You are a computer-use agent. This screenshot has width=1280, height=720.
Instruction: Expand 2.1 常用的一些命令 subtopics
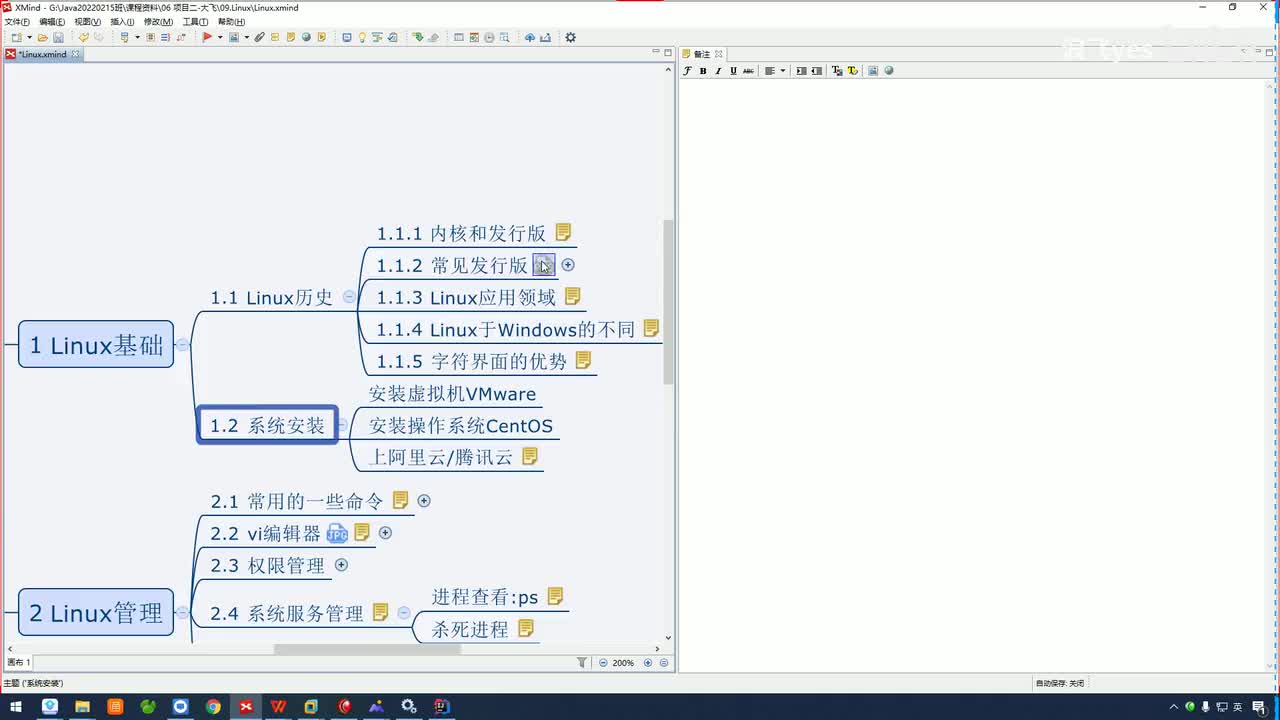424,501
